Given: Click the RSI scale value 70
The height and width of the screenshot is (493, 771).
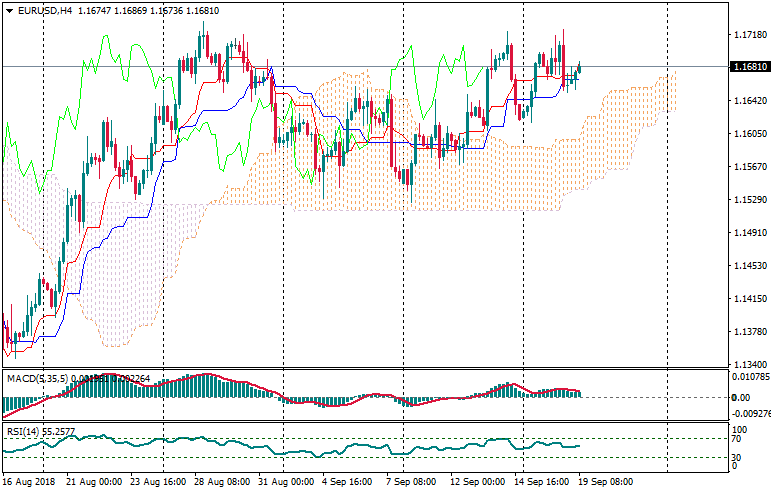Looking at the screenshot, I should (737, 438).
